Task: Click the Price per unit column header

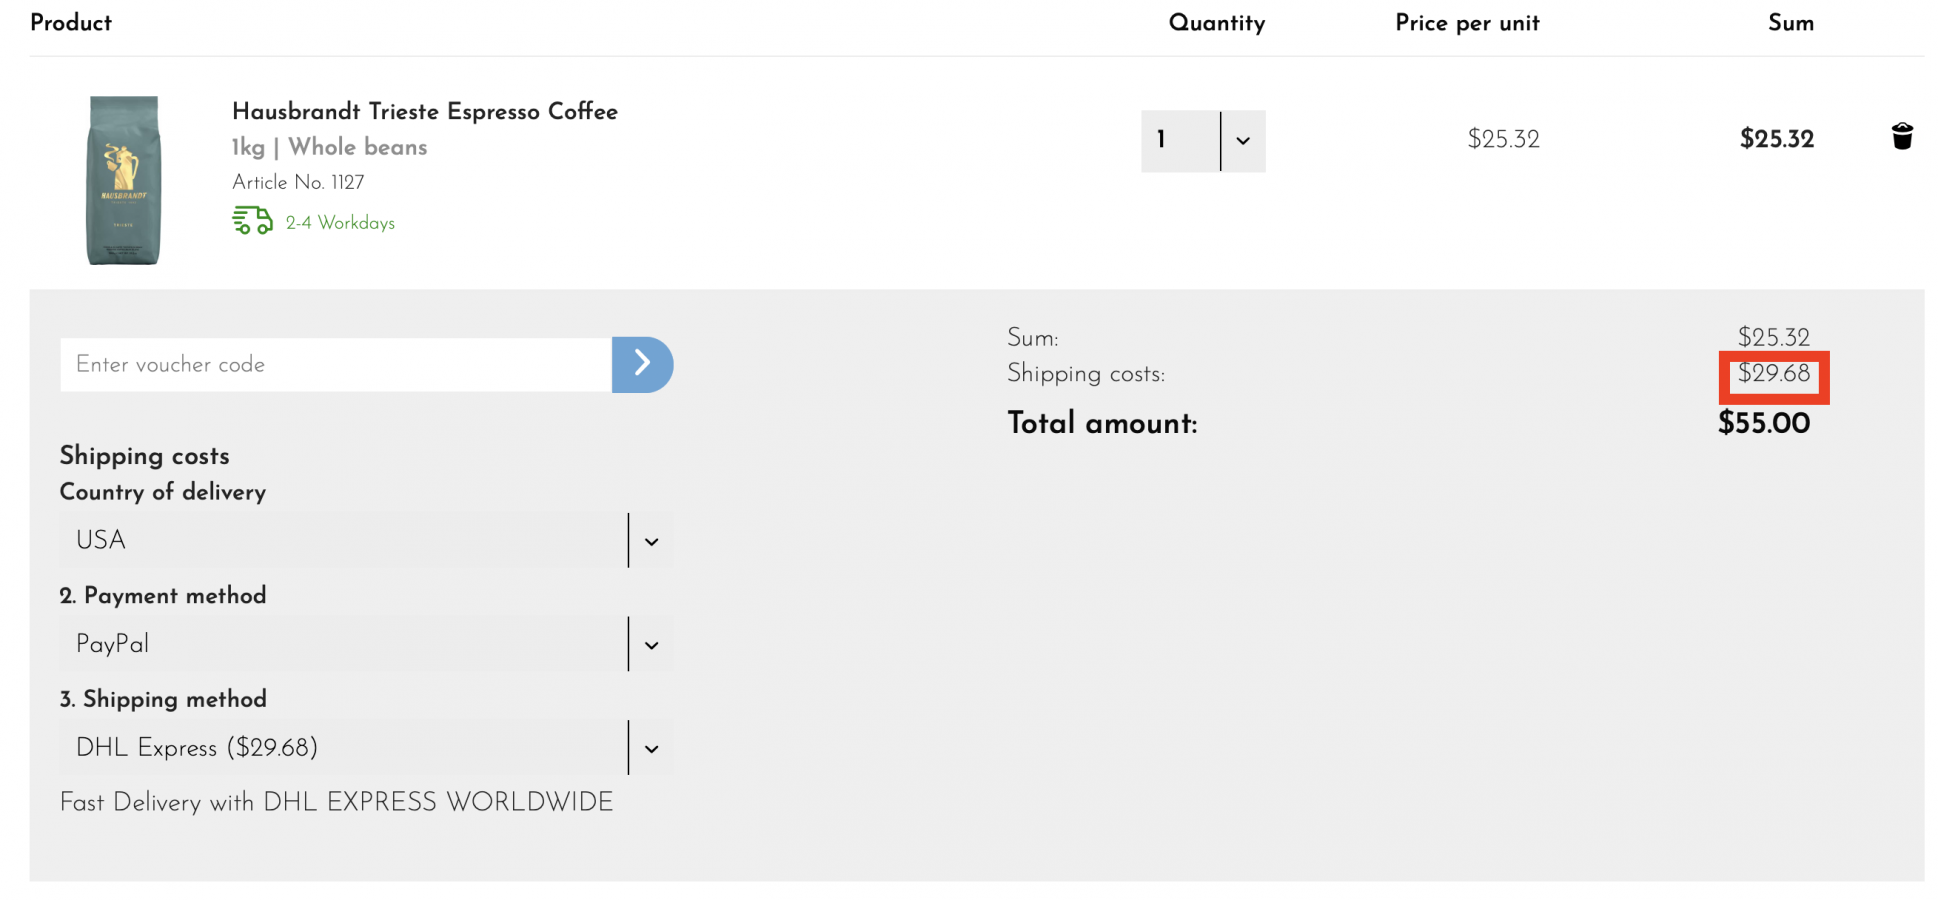Action: pyautogui.click(x=1466, y=23)
